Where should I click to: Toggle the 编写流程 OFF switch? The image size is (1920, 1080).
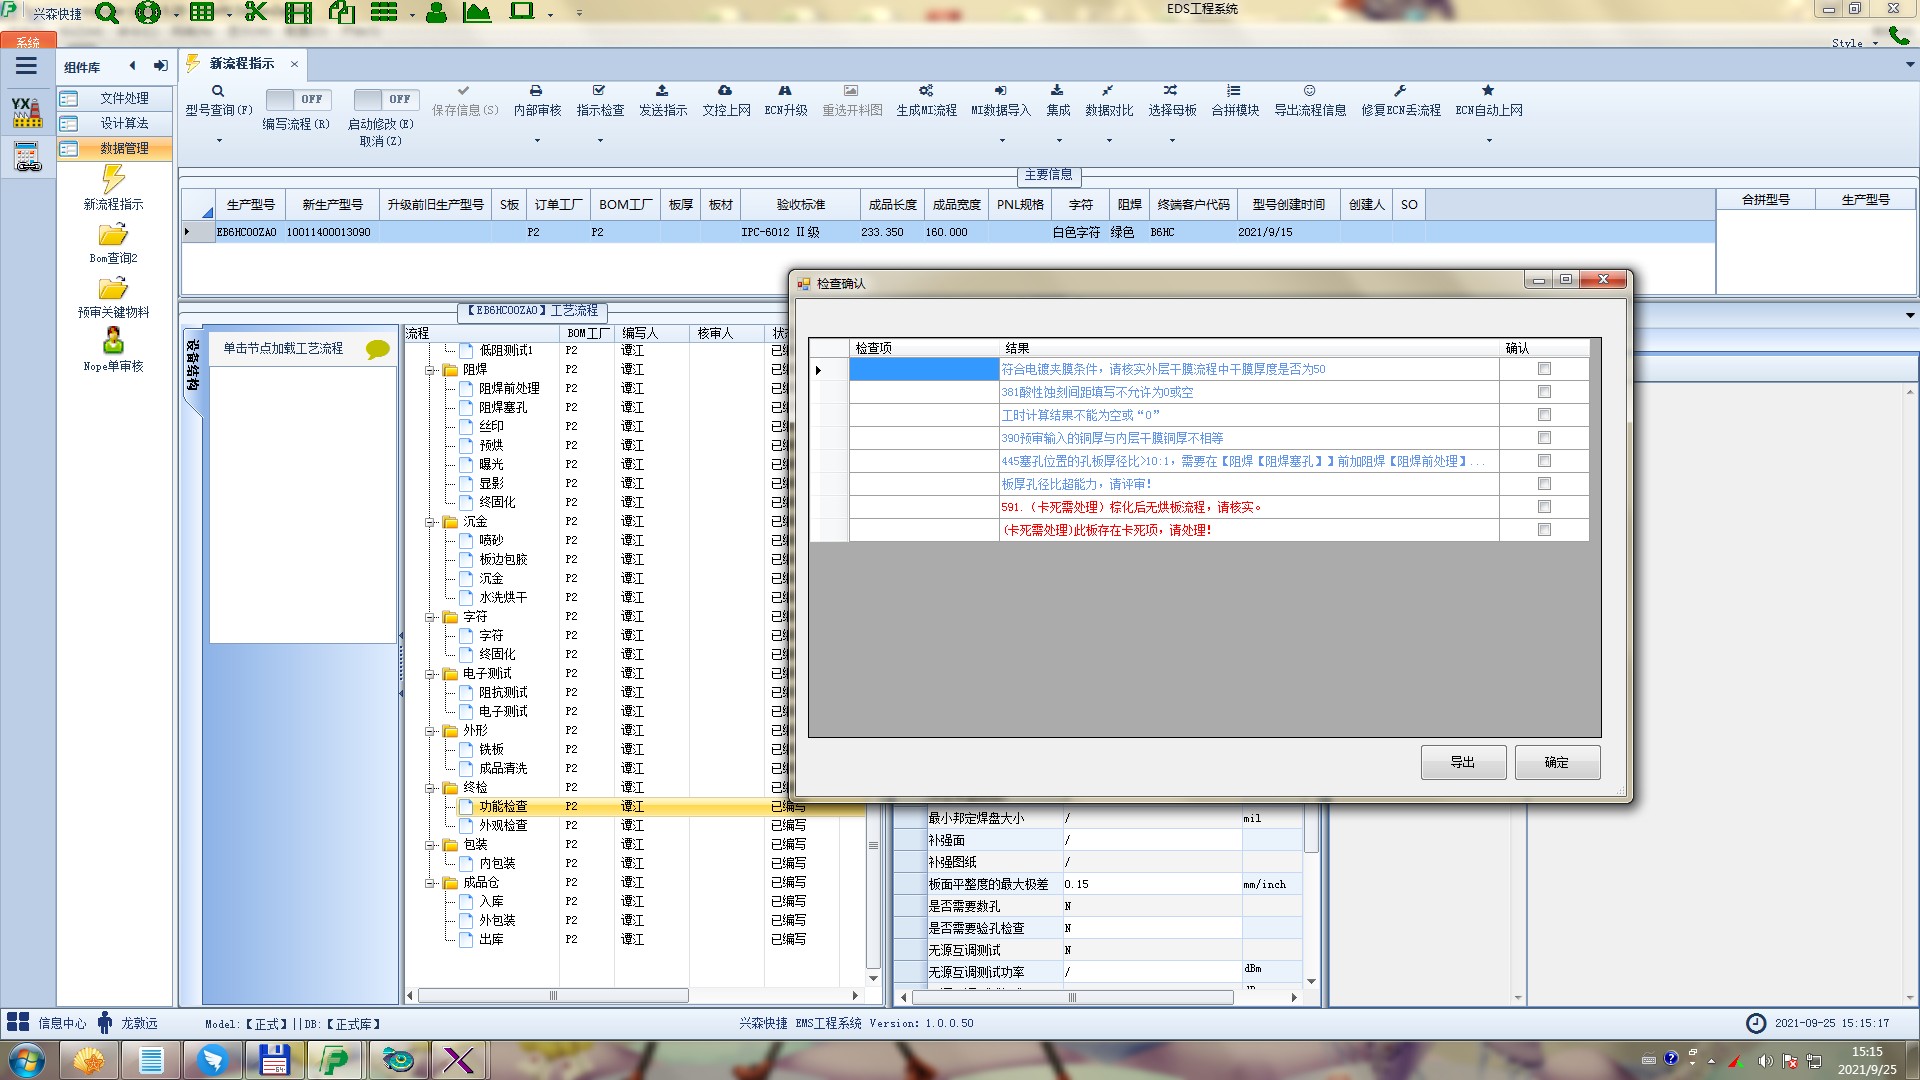coord(297,99)
